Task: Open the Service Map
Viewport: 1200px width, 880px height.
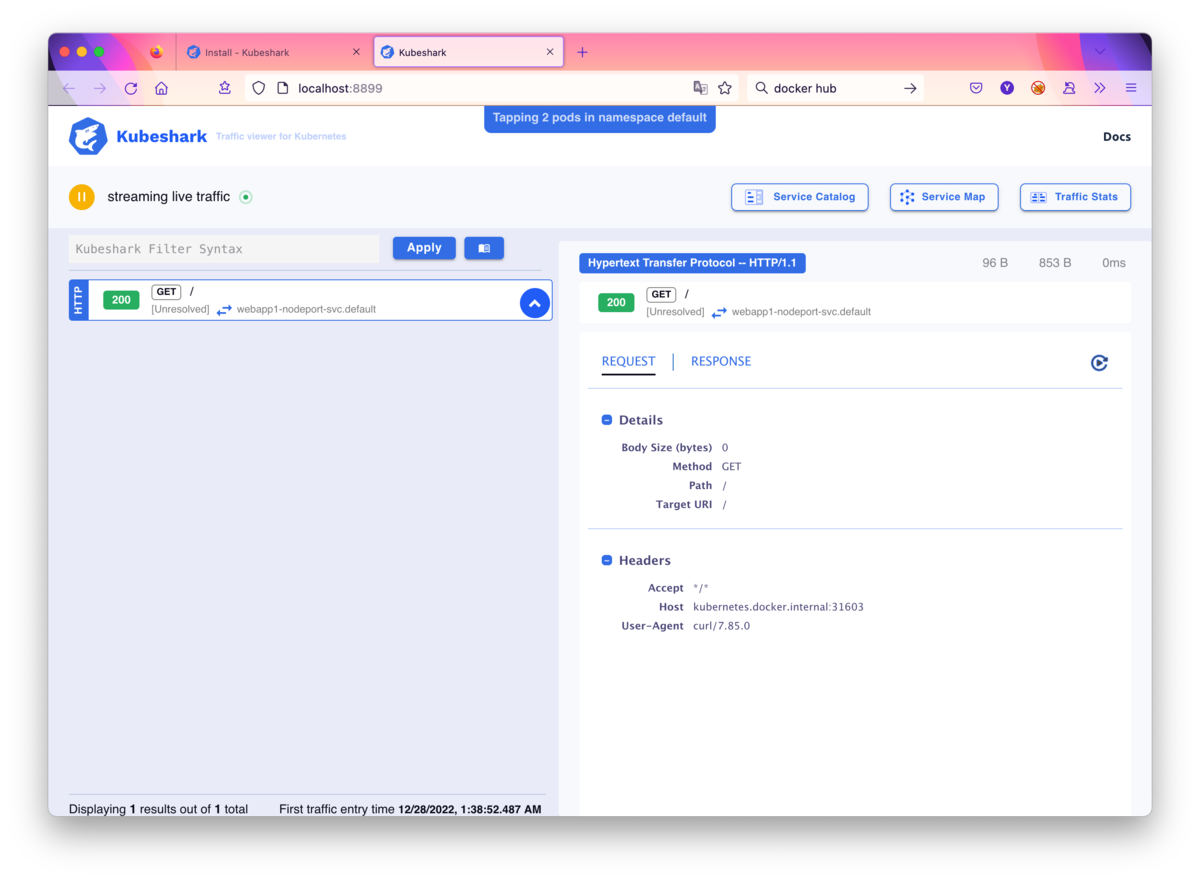Action: point(944,197)
